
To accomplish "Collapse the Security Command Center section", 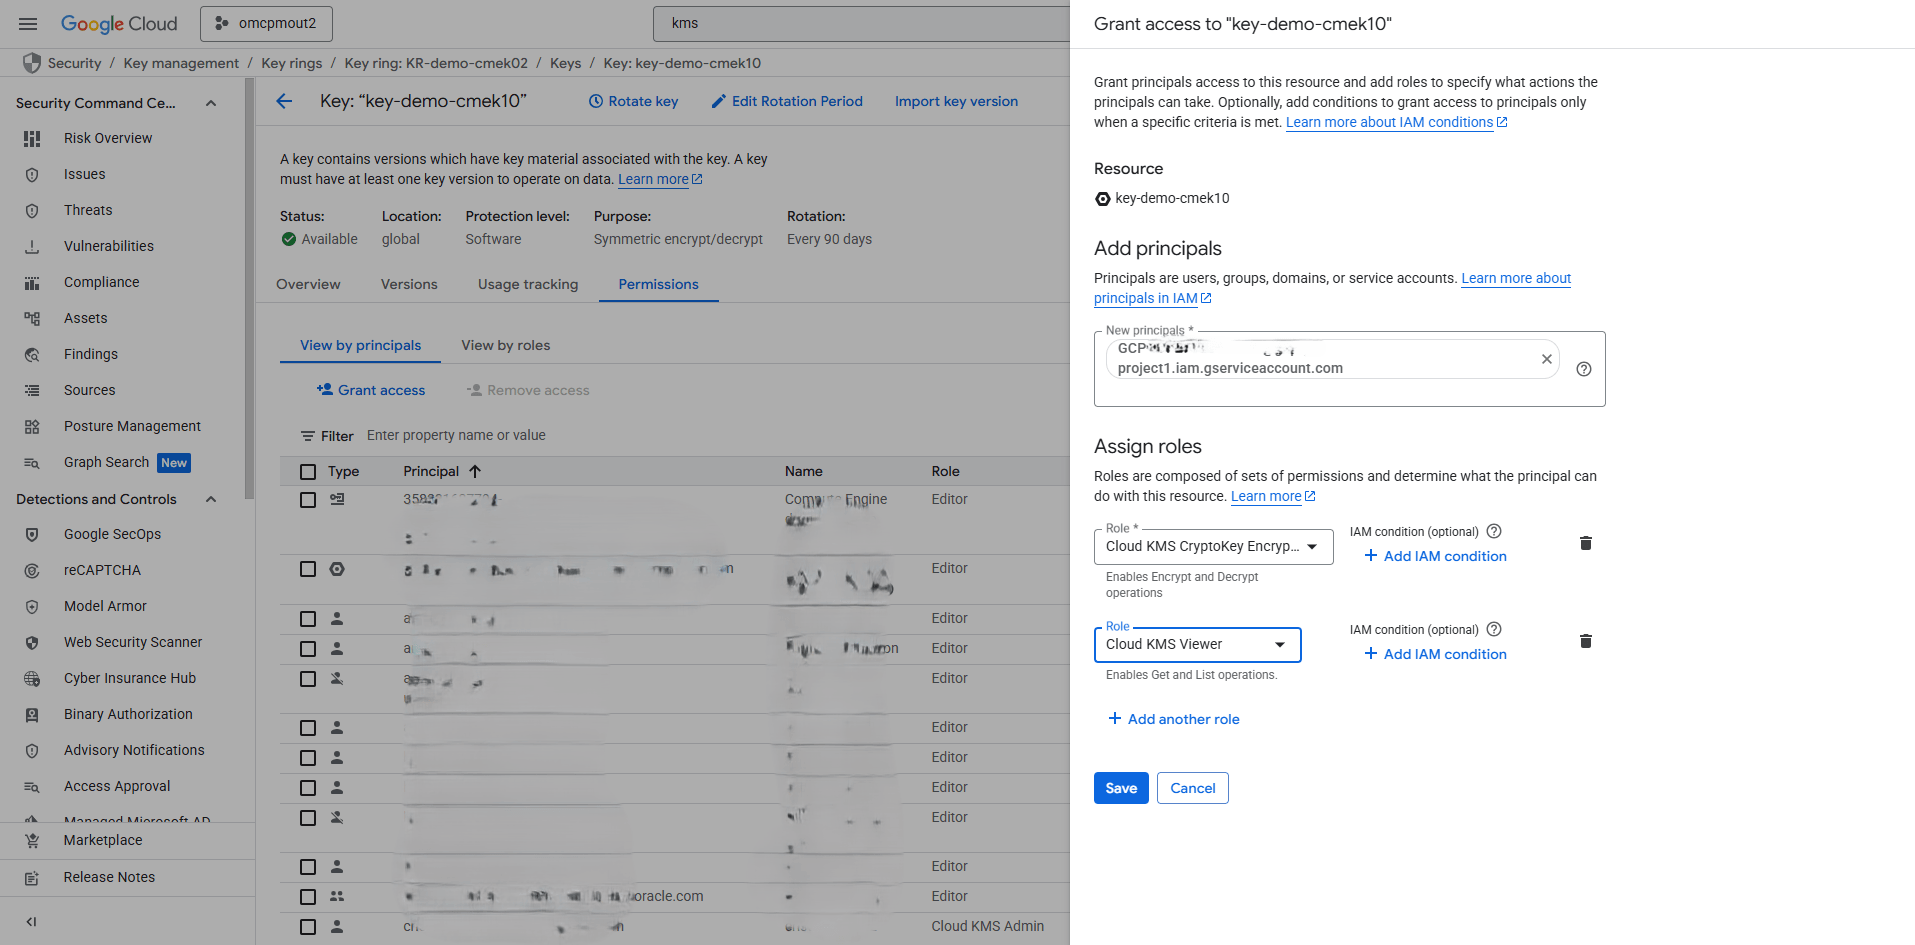I will 210,102.
